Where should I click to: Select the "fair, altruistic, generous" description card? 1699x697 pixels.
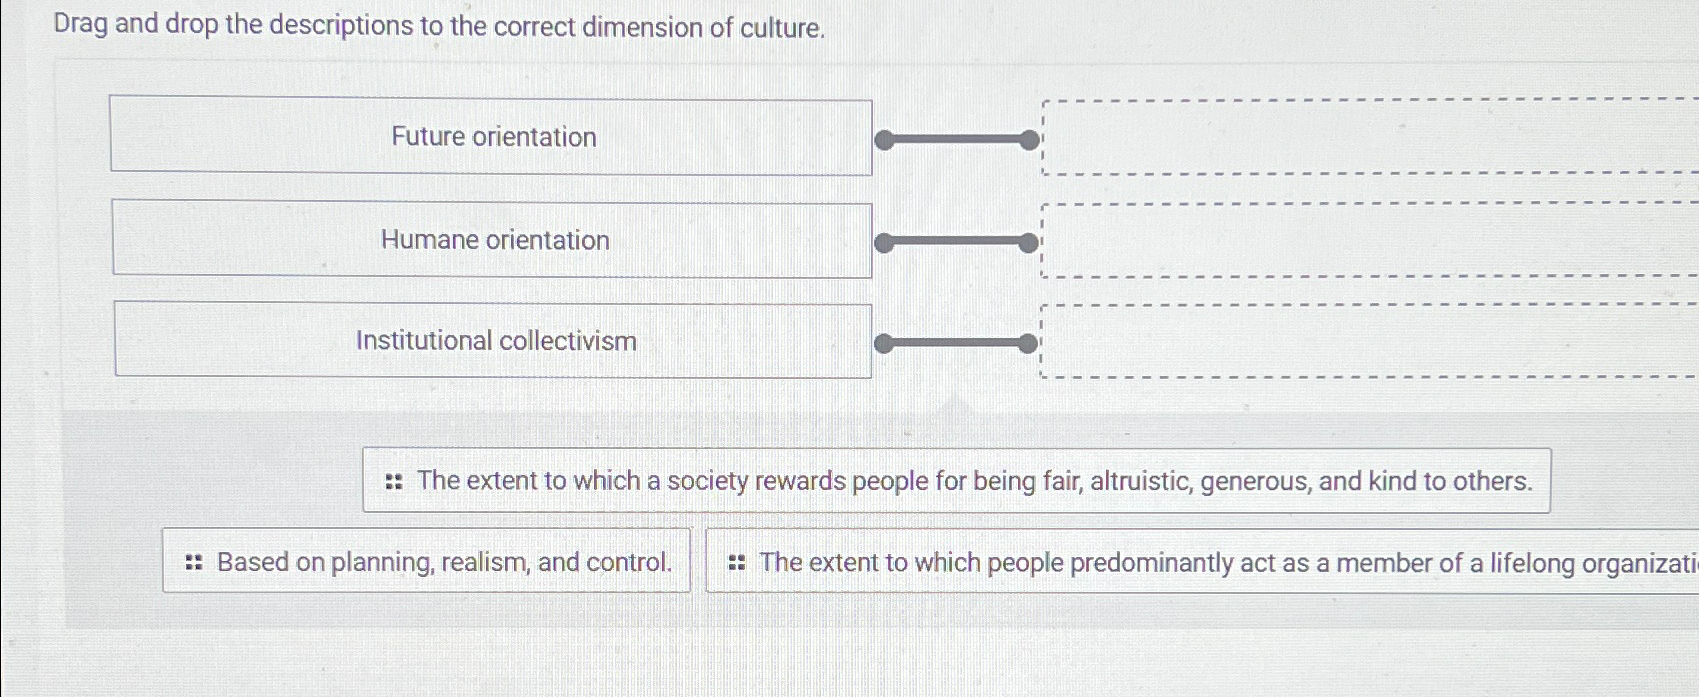tap(973, 481)
